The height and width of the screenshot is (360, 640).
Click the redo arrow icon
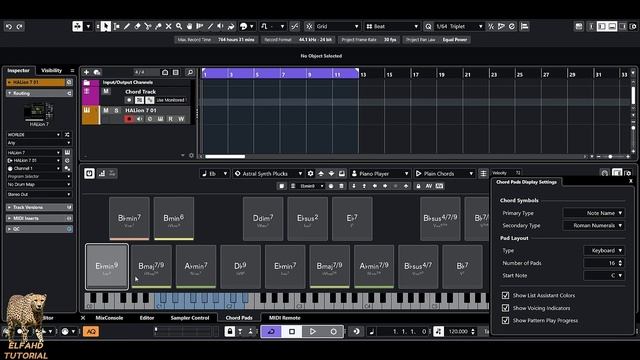click(x=19, y=27)
